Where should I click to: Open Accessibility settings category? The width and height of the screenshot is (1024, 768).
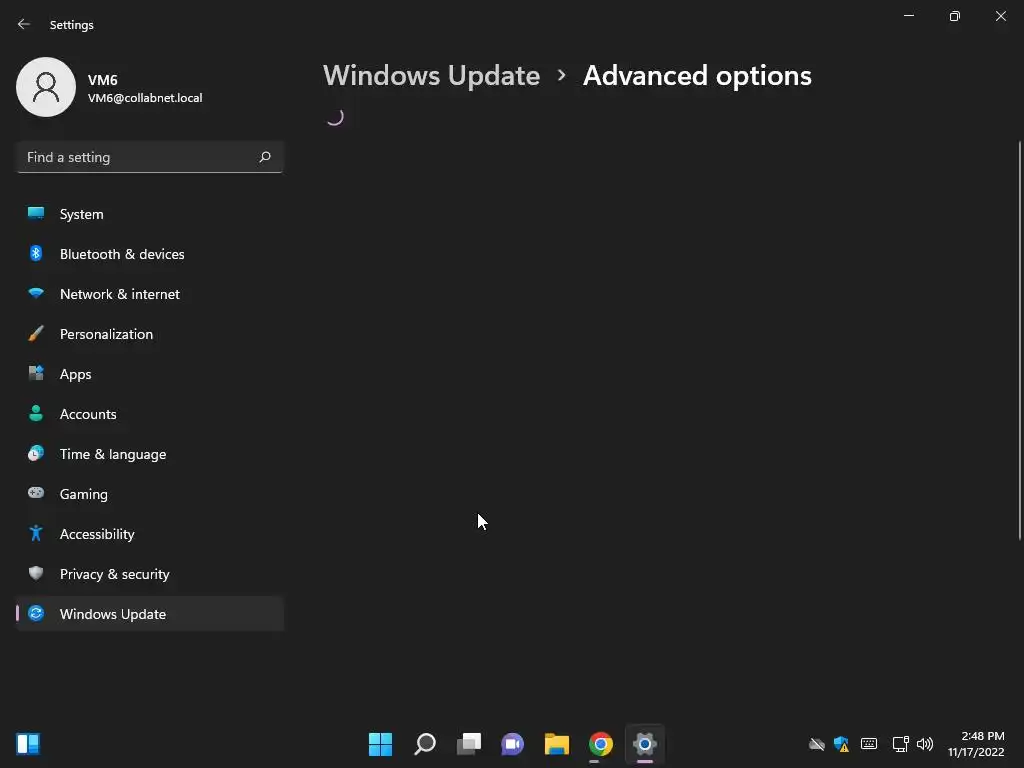(150, 534)
